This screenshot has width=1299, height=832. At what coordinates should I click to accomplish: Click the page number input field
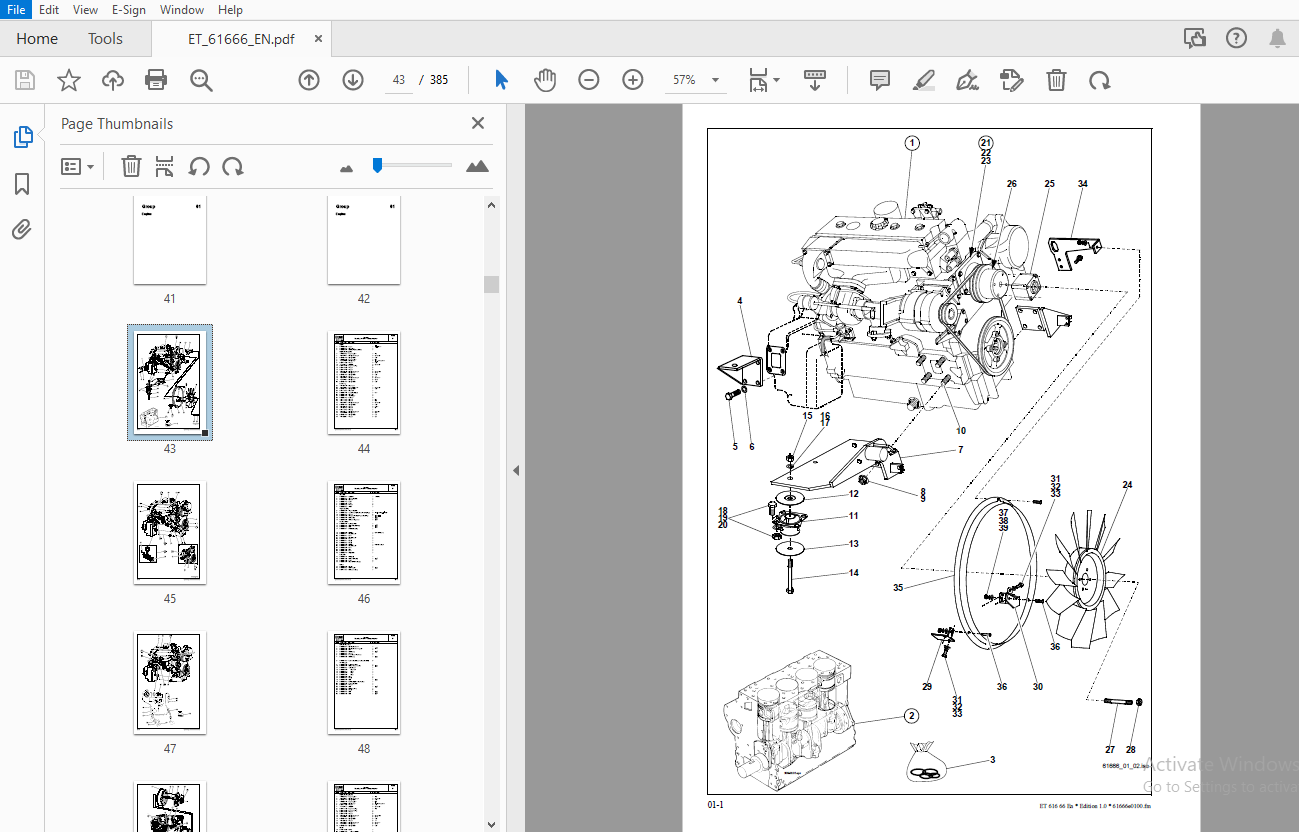399,80
